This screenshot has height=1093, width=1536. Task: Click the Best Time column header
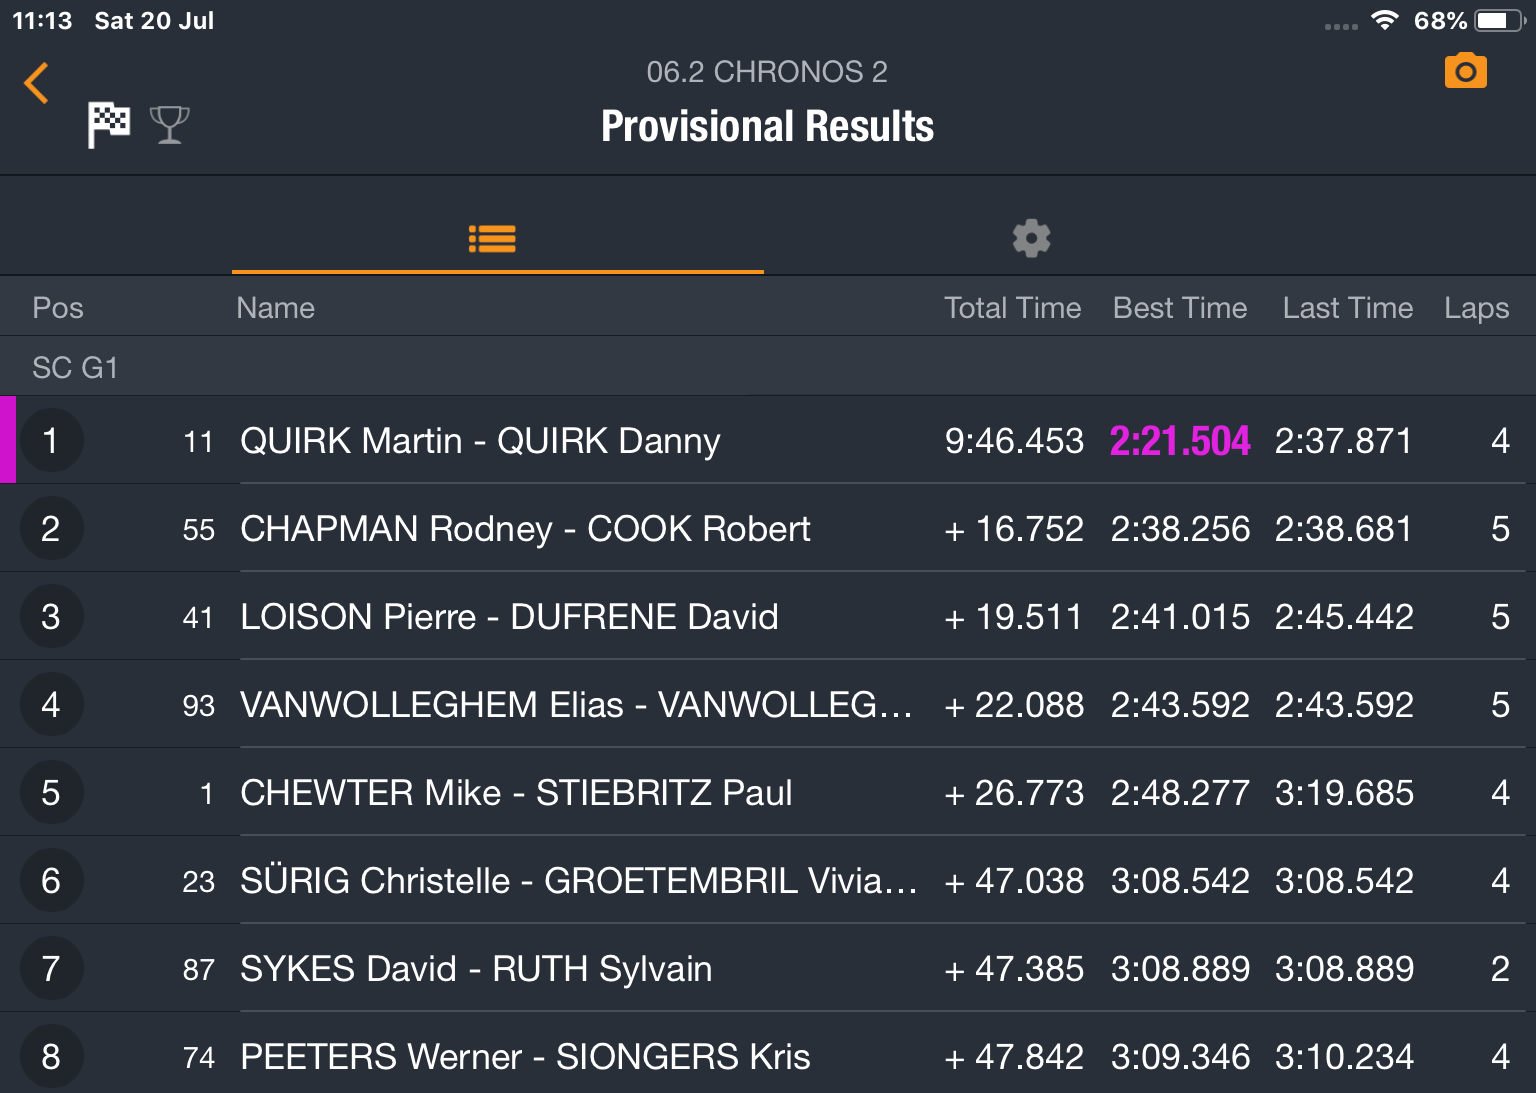[1180, 308]
